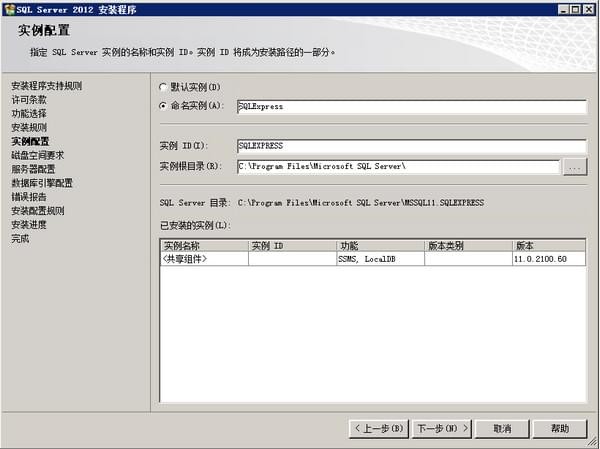Viewport: 600px width, 449px height.
Task: Click the SQL Server setup title bar icon
Action: click(10, 9)
